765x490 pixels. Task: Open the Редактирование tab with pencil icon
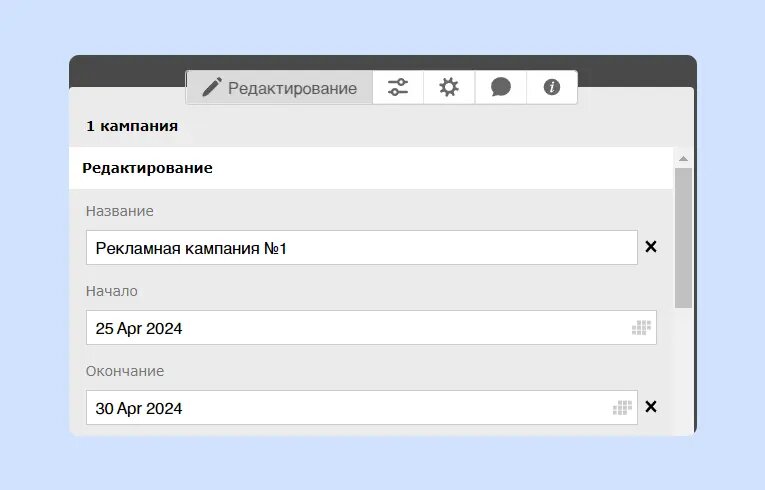280,88
